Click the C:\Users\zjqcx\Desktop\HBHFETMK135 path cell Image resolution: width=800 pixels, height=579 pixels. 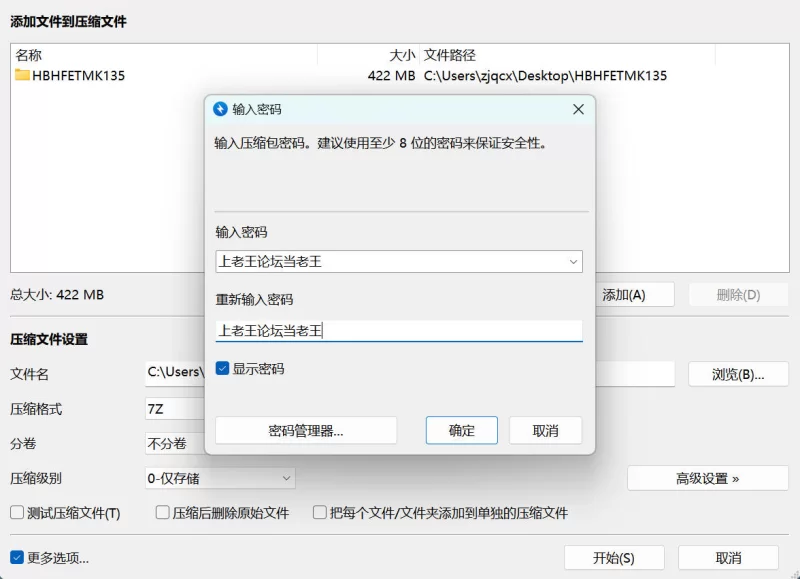click(x=545, y=75)
